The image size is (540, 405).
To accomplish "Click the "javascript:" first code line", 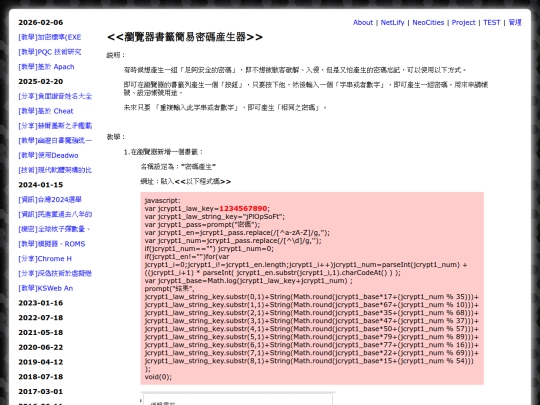I will [163, 200].
